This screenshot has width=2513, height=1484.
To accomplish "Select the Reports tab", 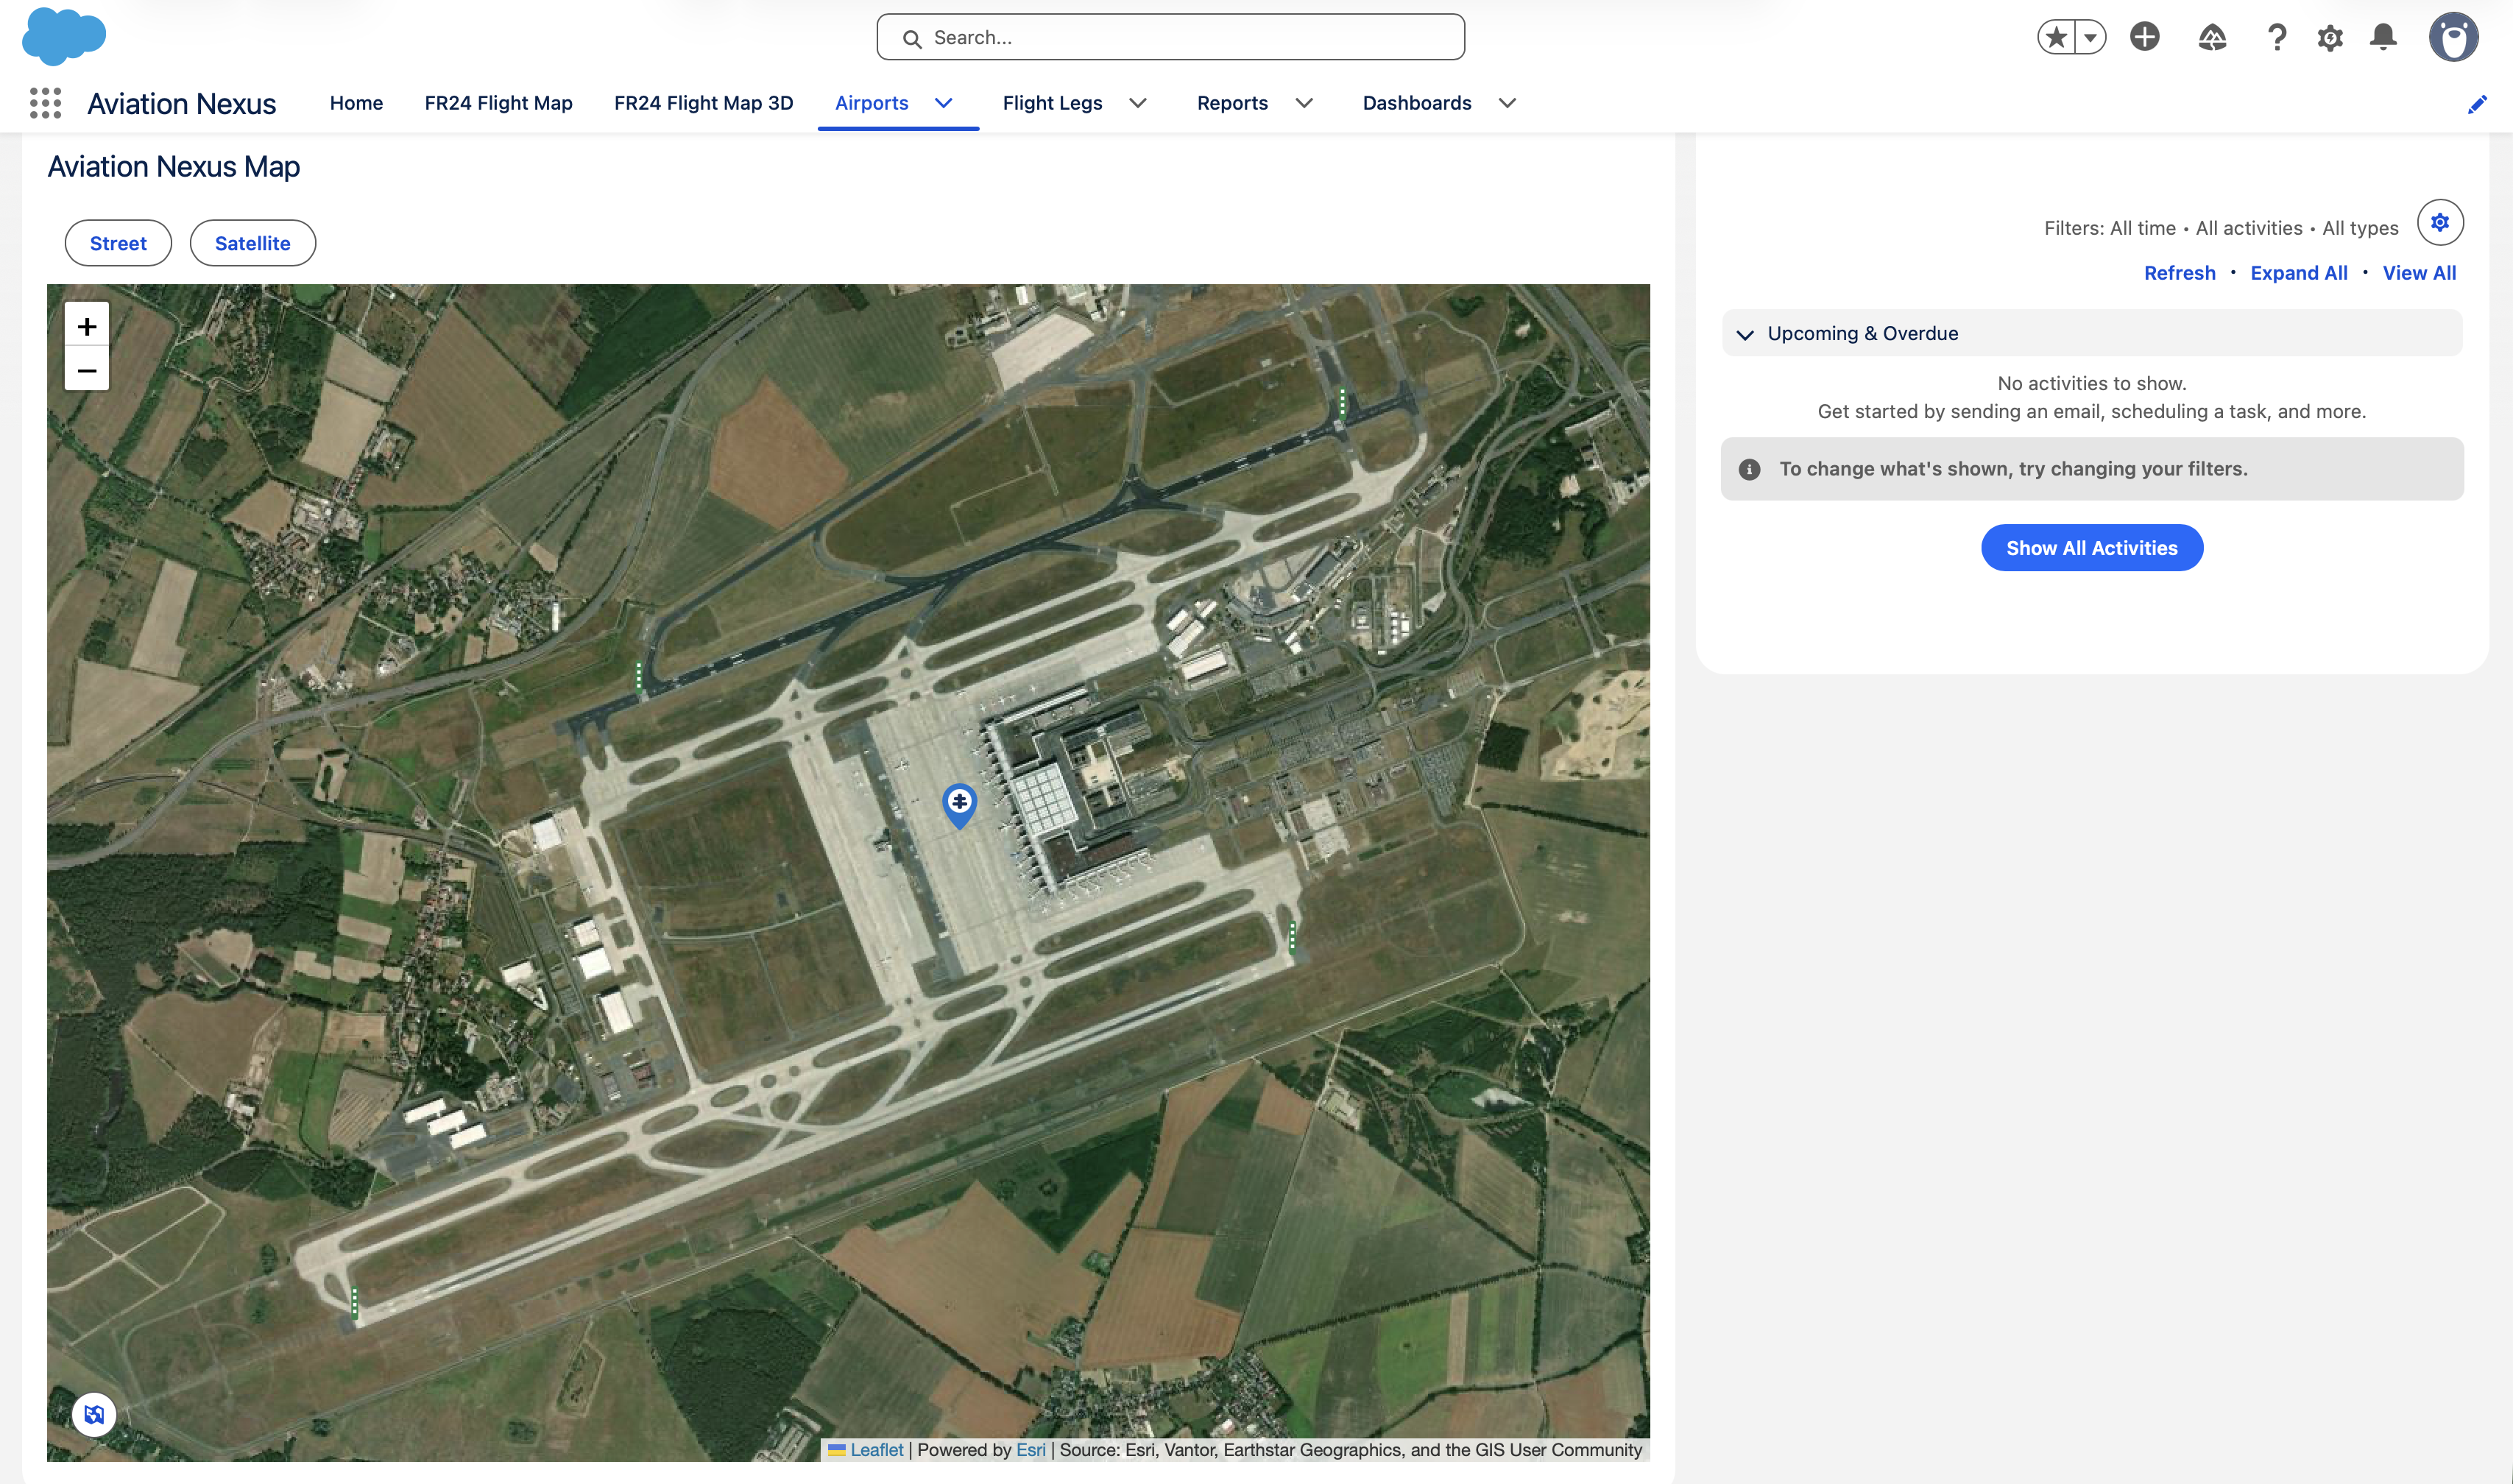I will [x=1232, y=103].
